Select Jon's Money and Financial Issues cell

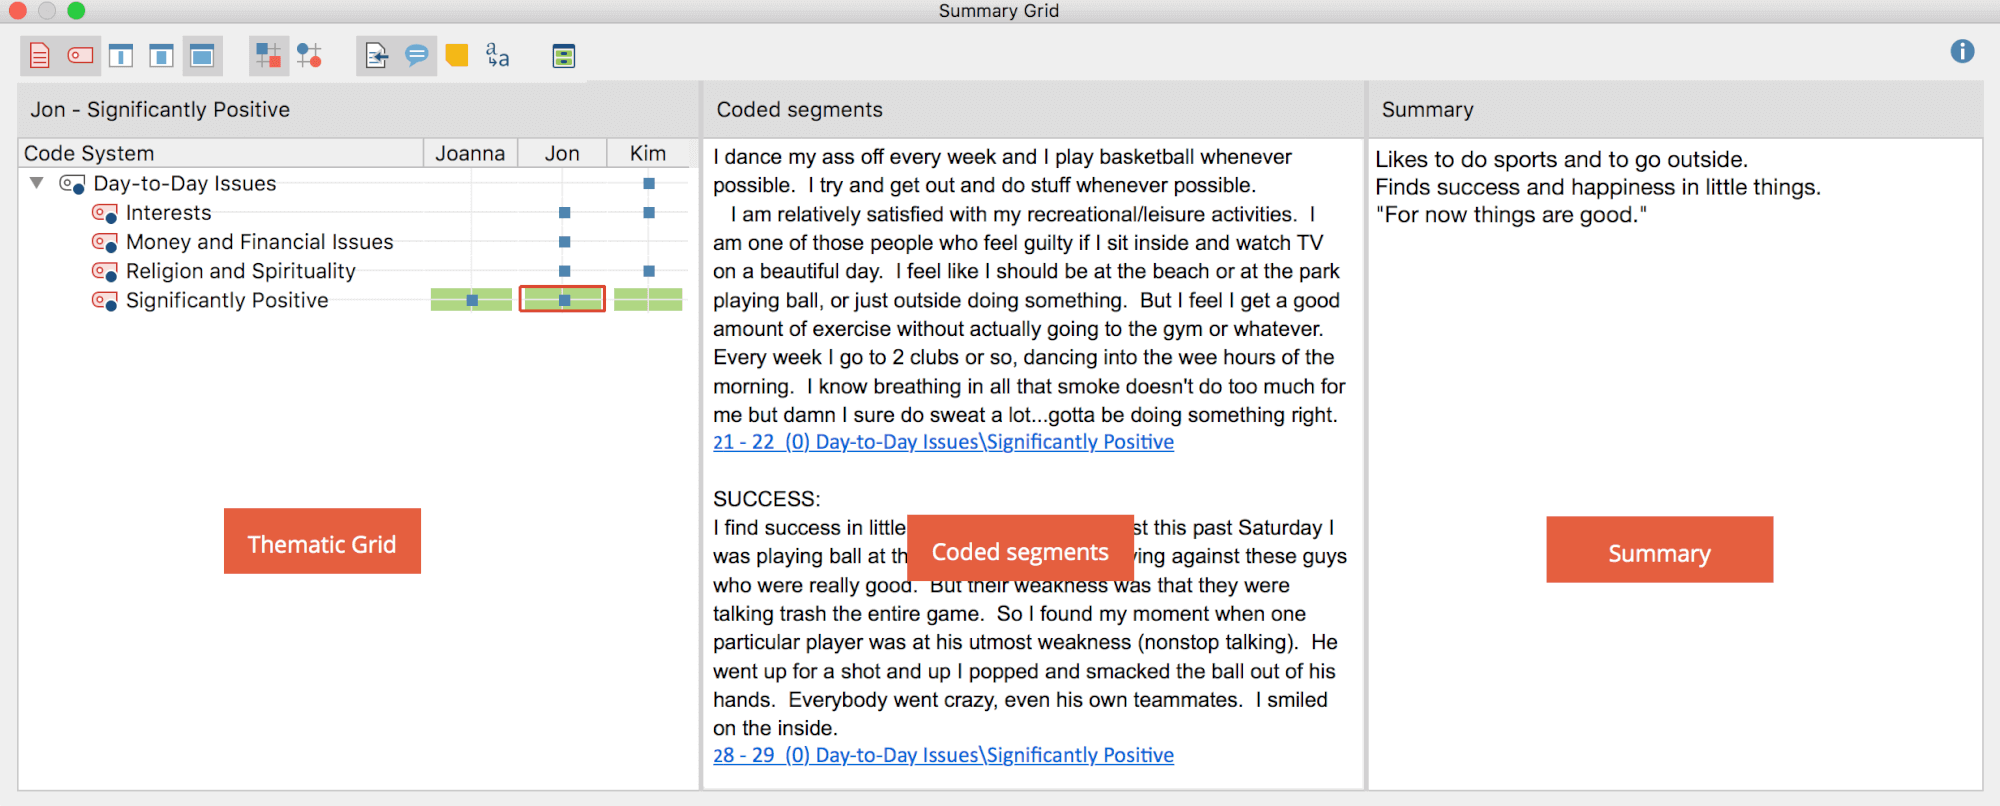[x=564, y=242]
